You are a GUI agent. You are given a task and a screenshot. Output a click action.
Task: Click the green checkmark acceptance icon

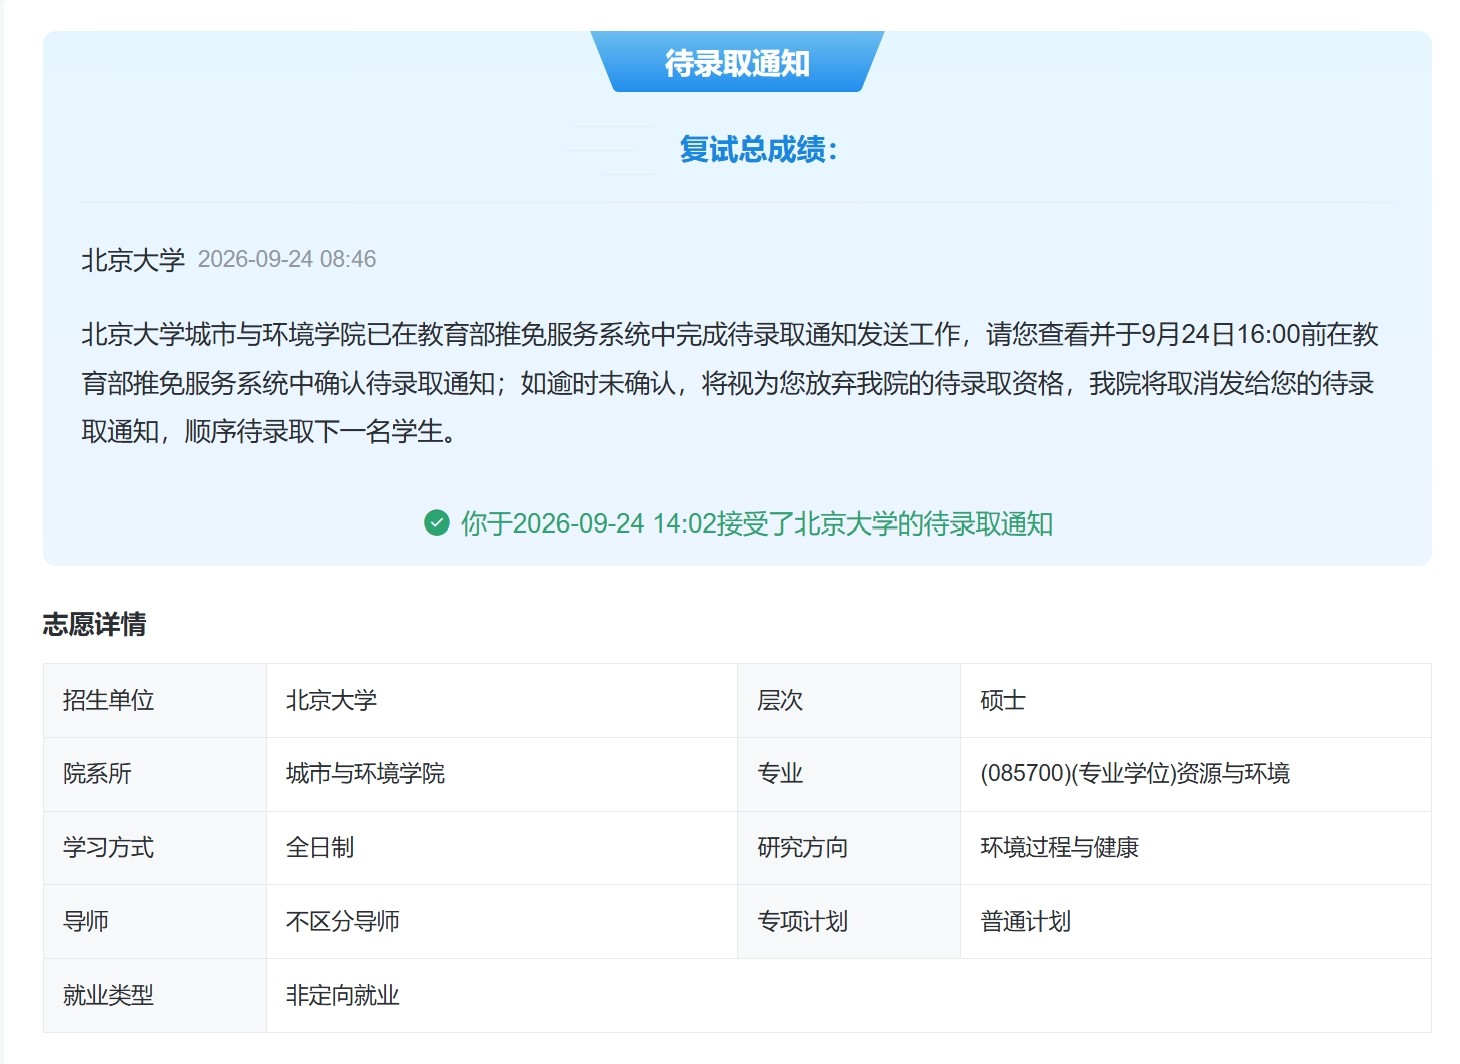(437, 523)
